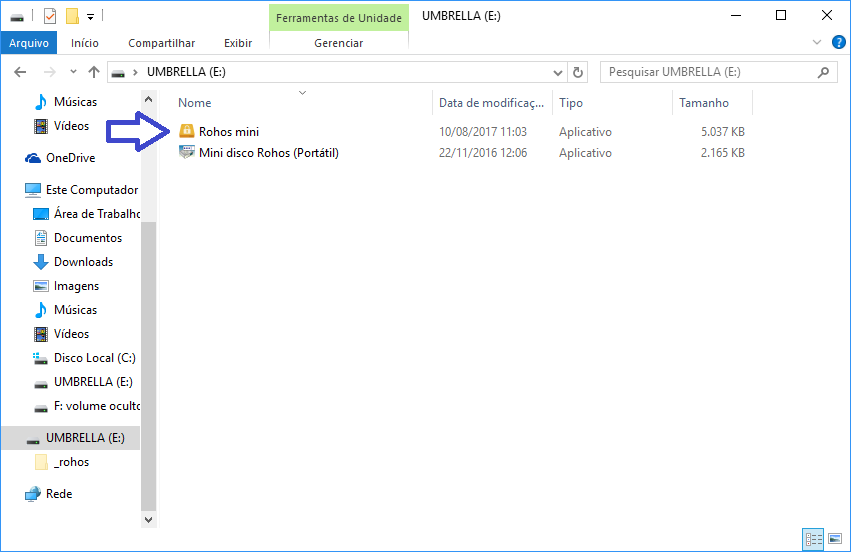This screenshot has width=851, height=552.
Task: Select the Ferramentas de Unidade contextual tab
Action: tap(339, 18)
